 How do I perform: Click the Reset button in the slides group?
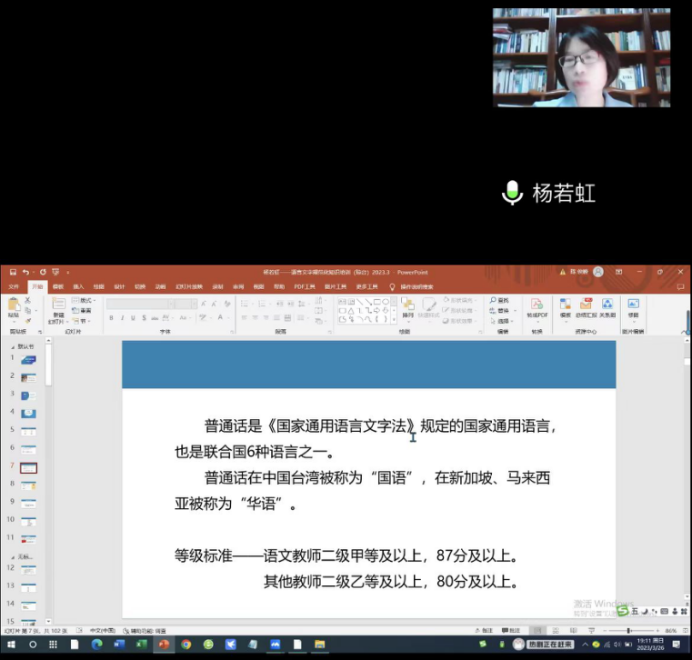tap(84, 310)
